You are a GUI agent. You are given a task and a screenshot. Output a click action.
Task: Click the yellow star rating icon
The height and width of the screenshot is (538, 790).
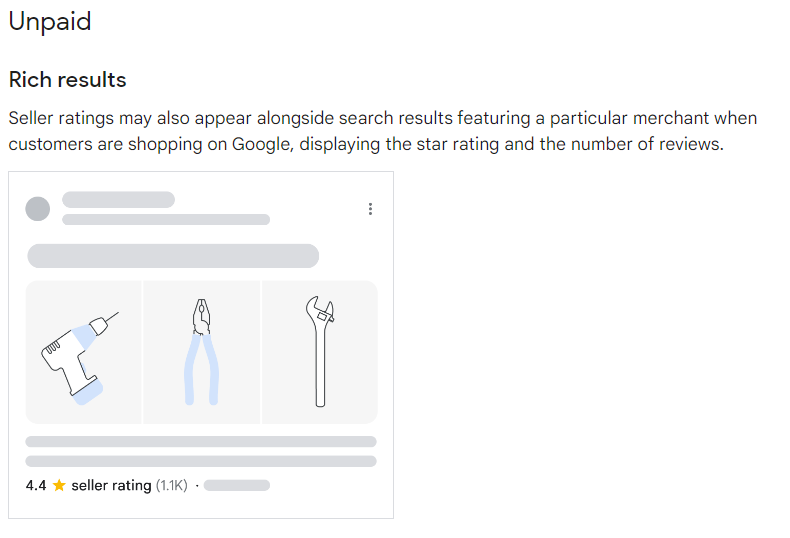point(59,485)
